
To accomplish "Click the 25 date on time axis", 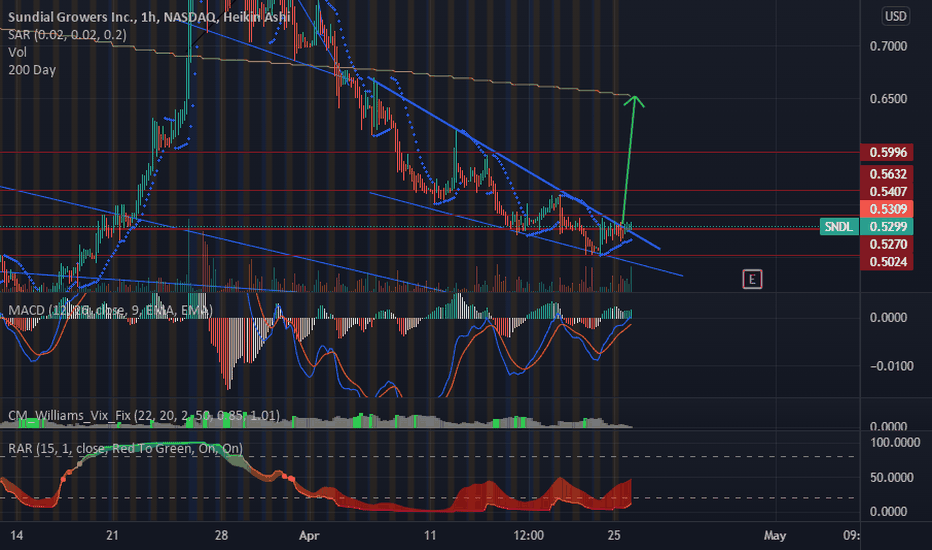I will point(614,535).
